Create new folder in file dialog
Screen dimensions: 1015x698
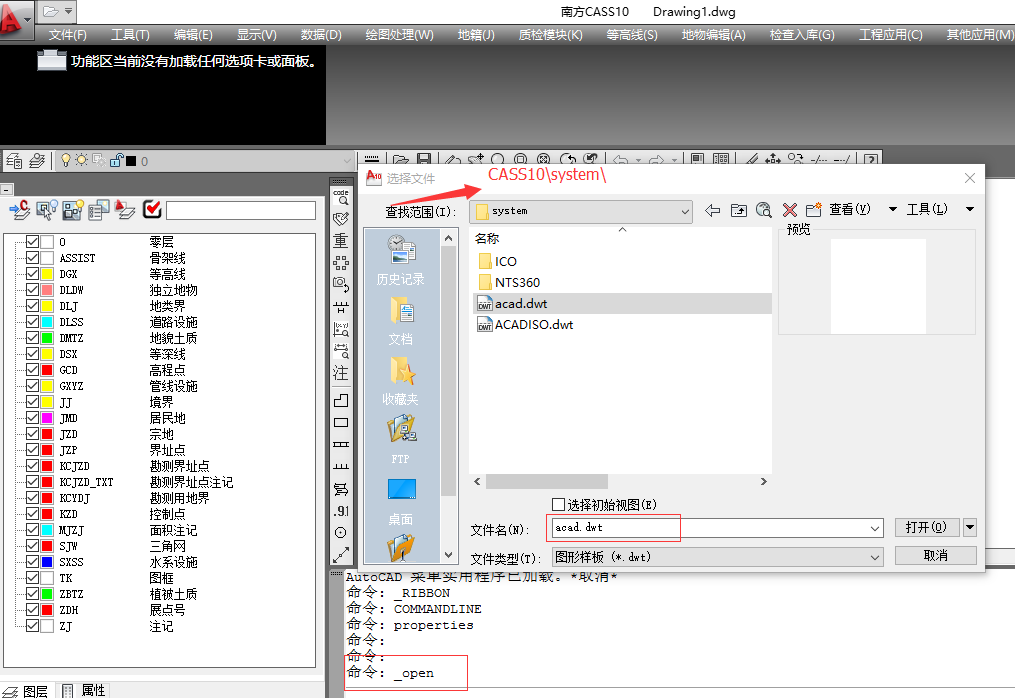(x=814, y=210)
